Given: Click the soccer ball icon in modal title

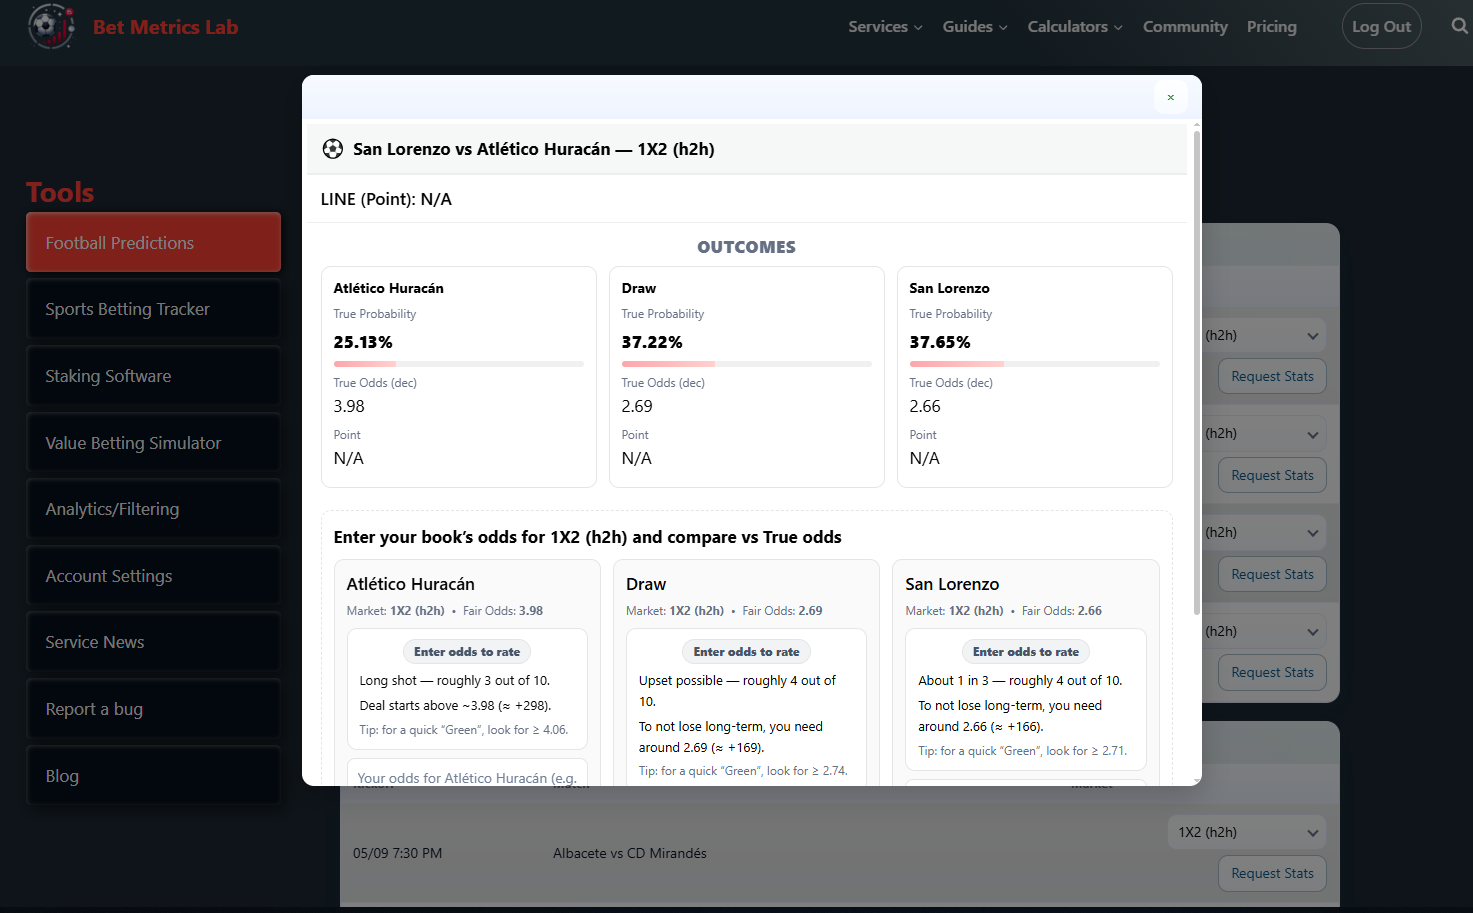Looking at the screenshot, I should 333,149.
